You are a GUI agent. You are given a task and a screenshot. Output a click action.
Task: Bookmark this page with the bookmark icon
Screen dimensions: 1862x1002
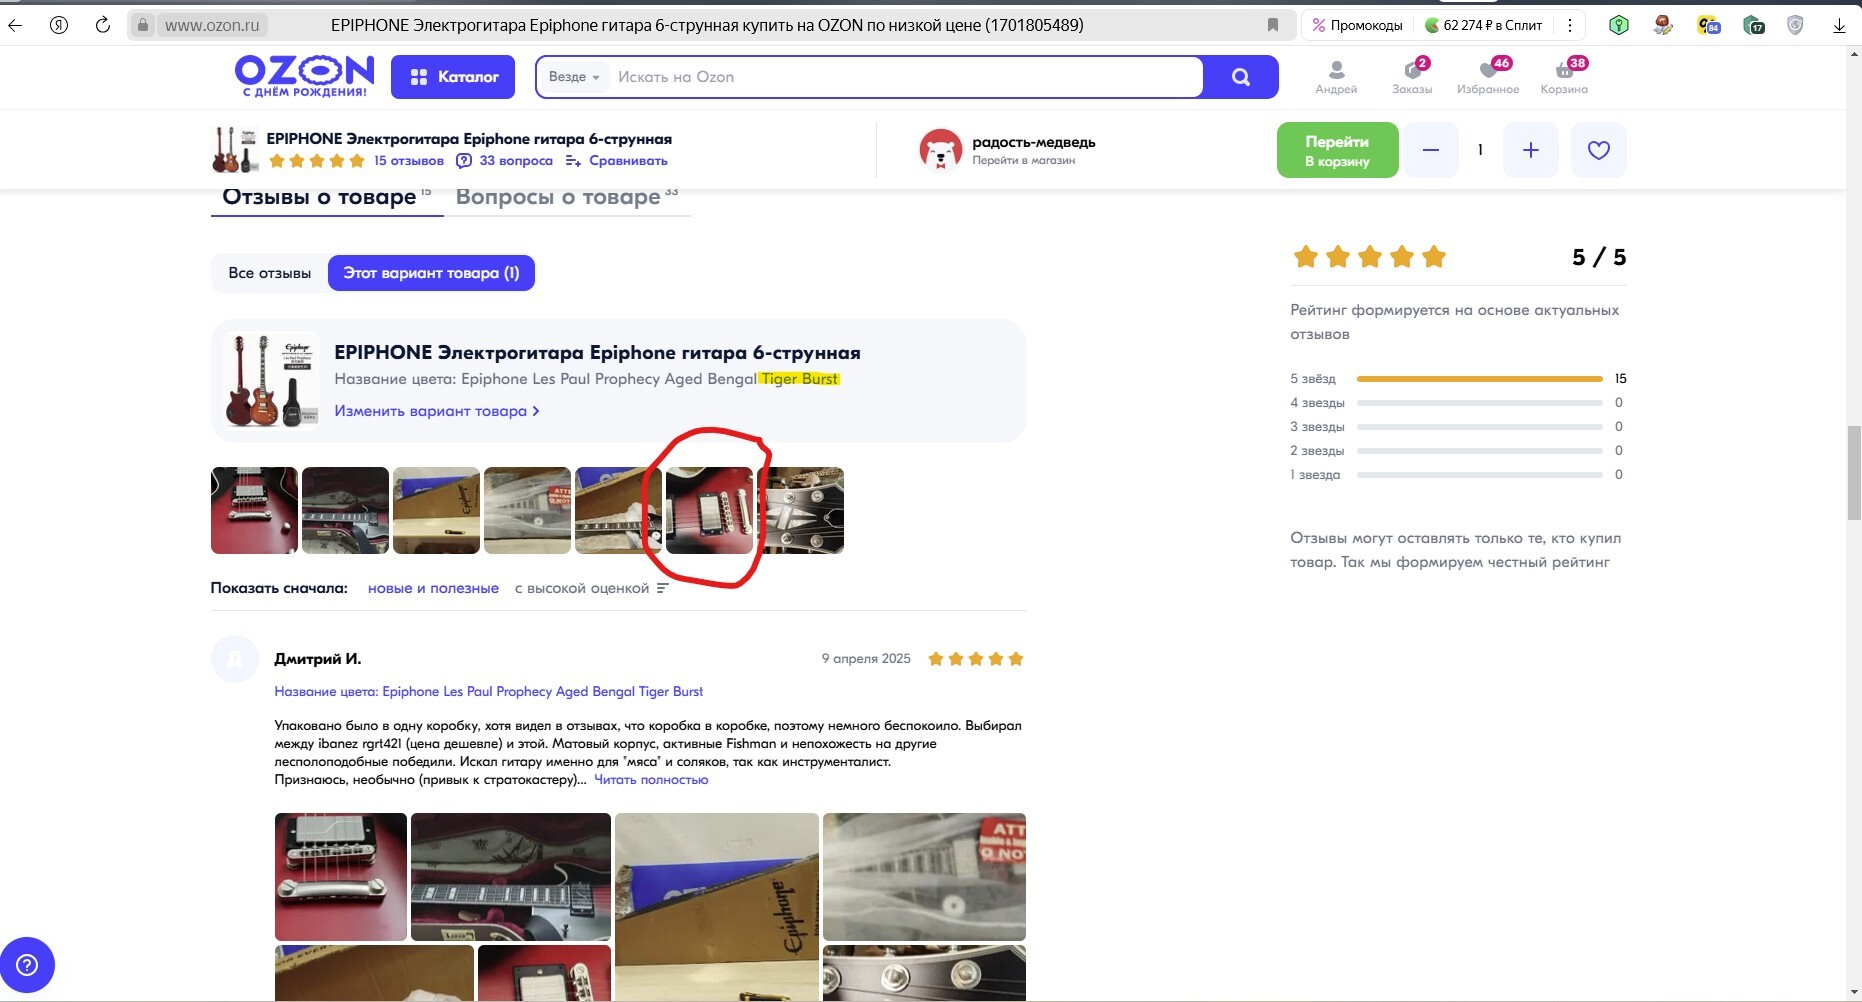pyautogui.click(x=1273, y=25)
